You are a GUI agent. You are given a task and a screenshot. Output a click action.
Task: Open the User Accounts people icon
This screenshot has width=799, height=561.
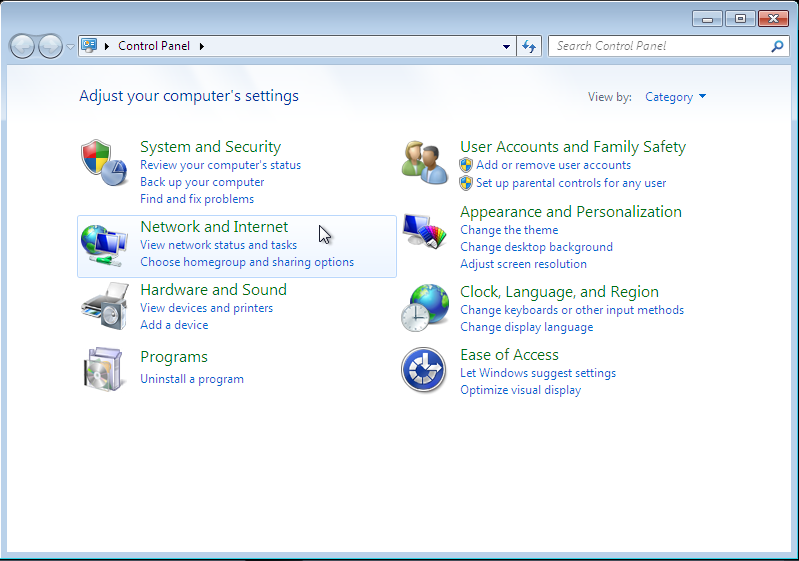click(x=424, y=163)
